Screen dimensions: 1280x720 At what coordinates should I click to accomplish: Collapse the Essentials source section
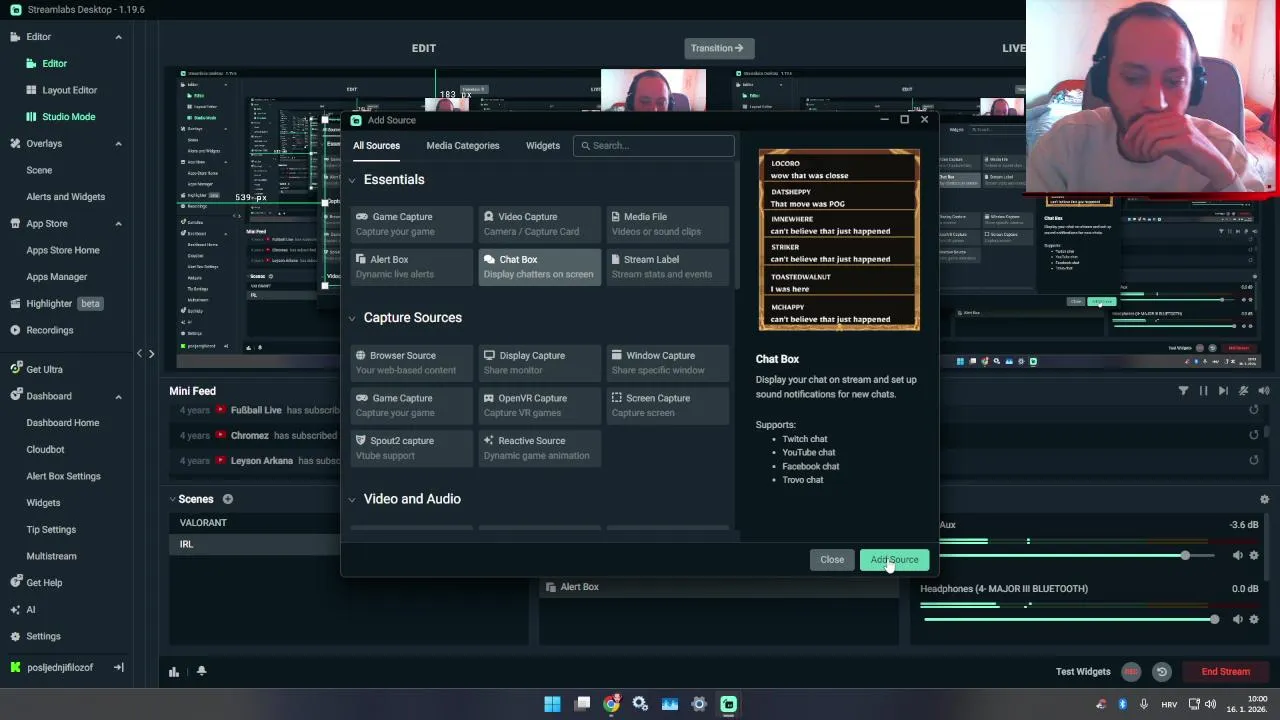(x=352, y=180)
